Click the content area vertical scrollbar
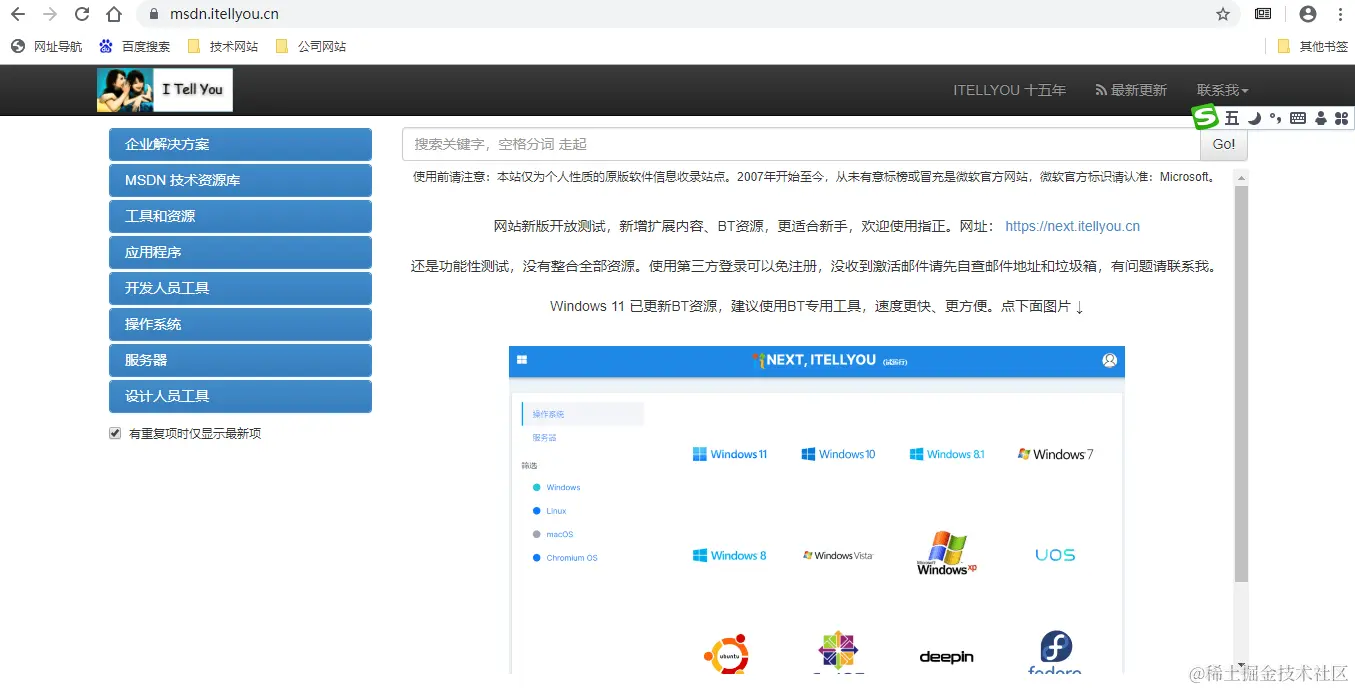1355x690 pixels. (x=1241, y=384)
